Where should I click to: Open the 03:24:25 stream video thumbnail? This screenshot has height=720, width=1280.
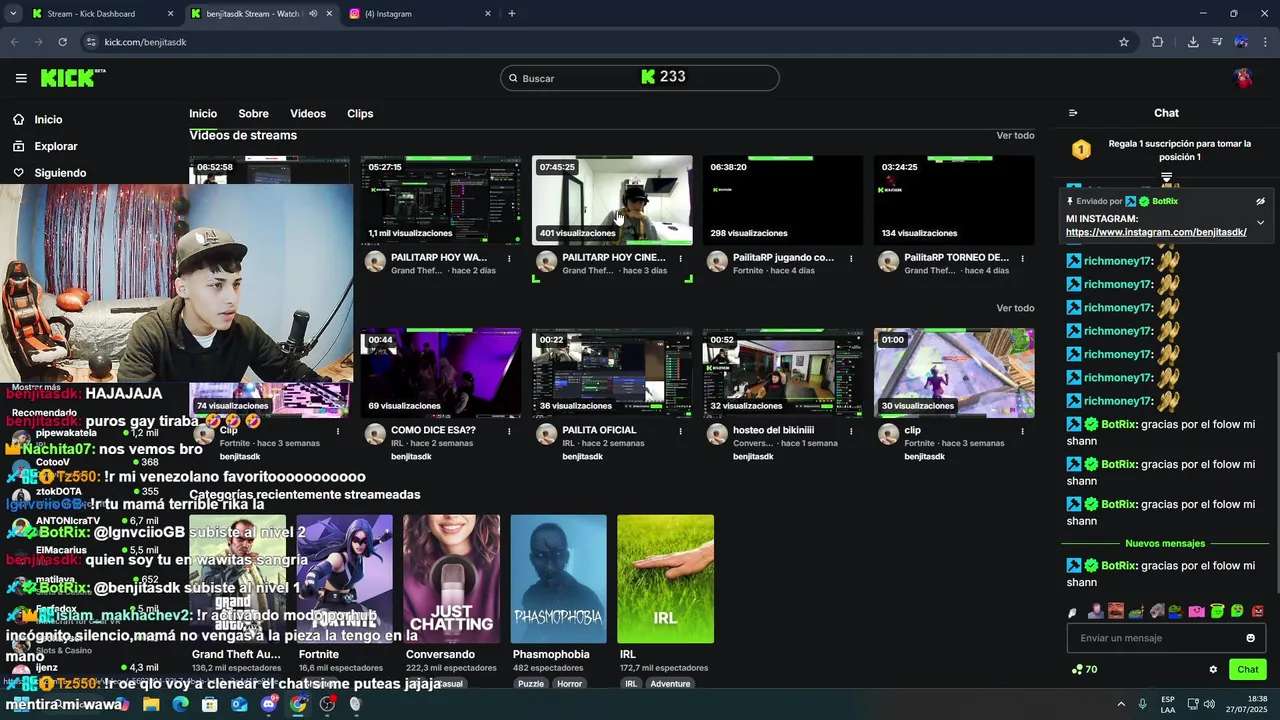954,200
